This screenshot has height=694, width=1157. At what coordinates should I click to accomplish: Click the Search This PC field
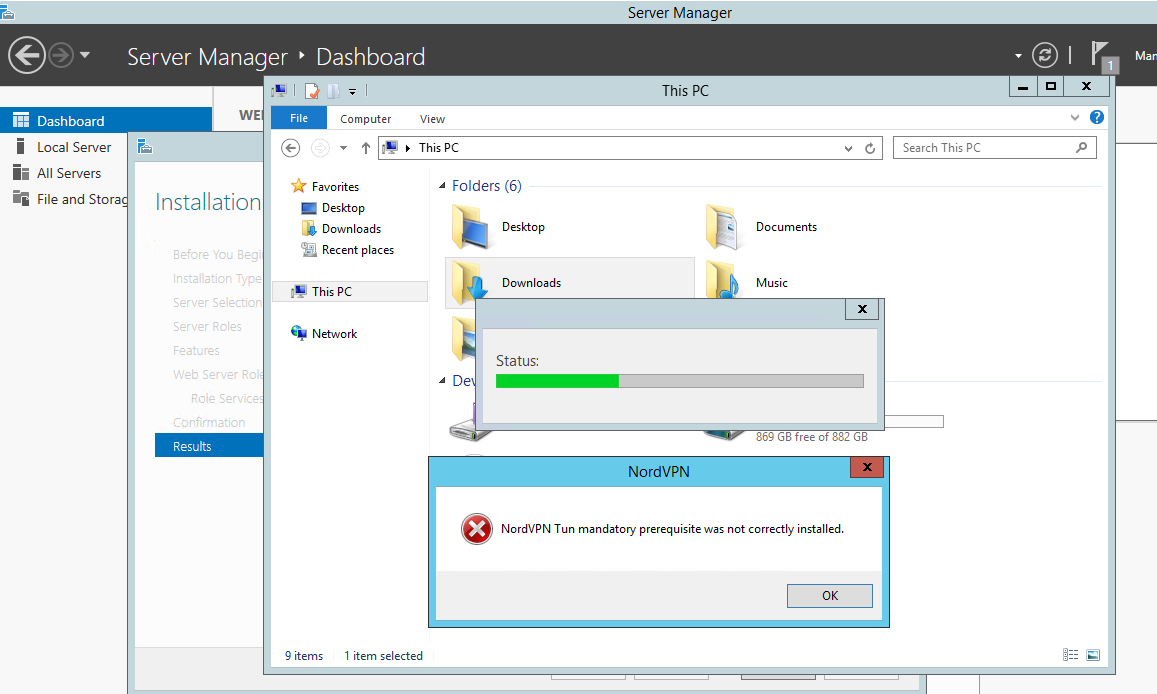(x=985, y=148)
